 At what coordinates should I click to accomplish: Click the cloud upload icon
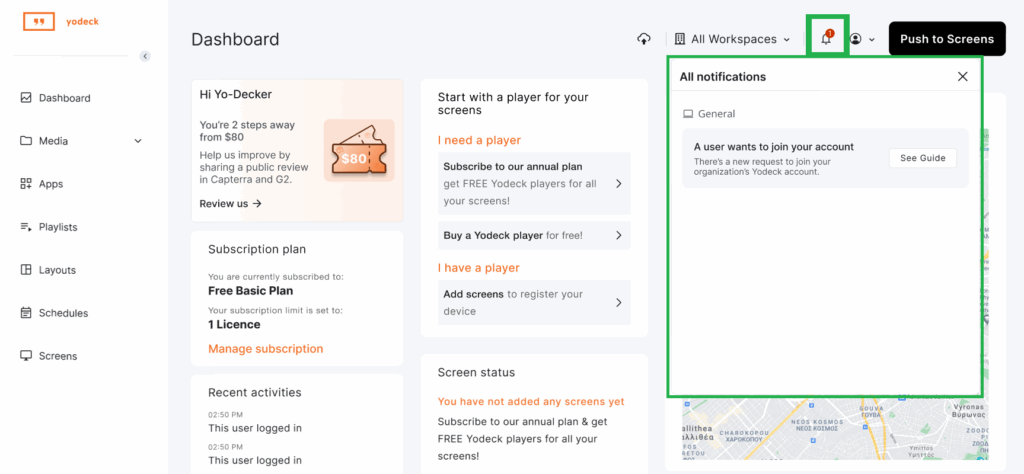tap(644, 39)
